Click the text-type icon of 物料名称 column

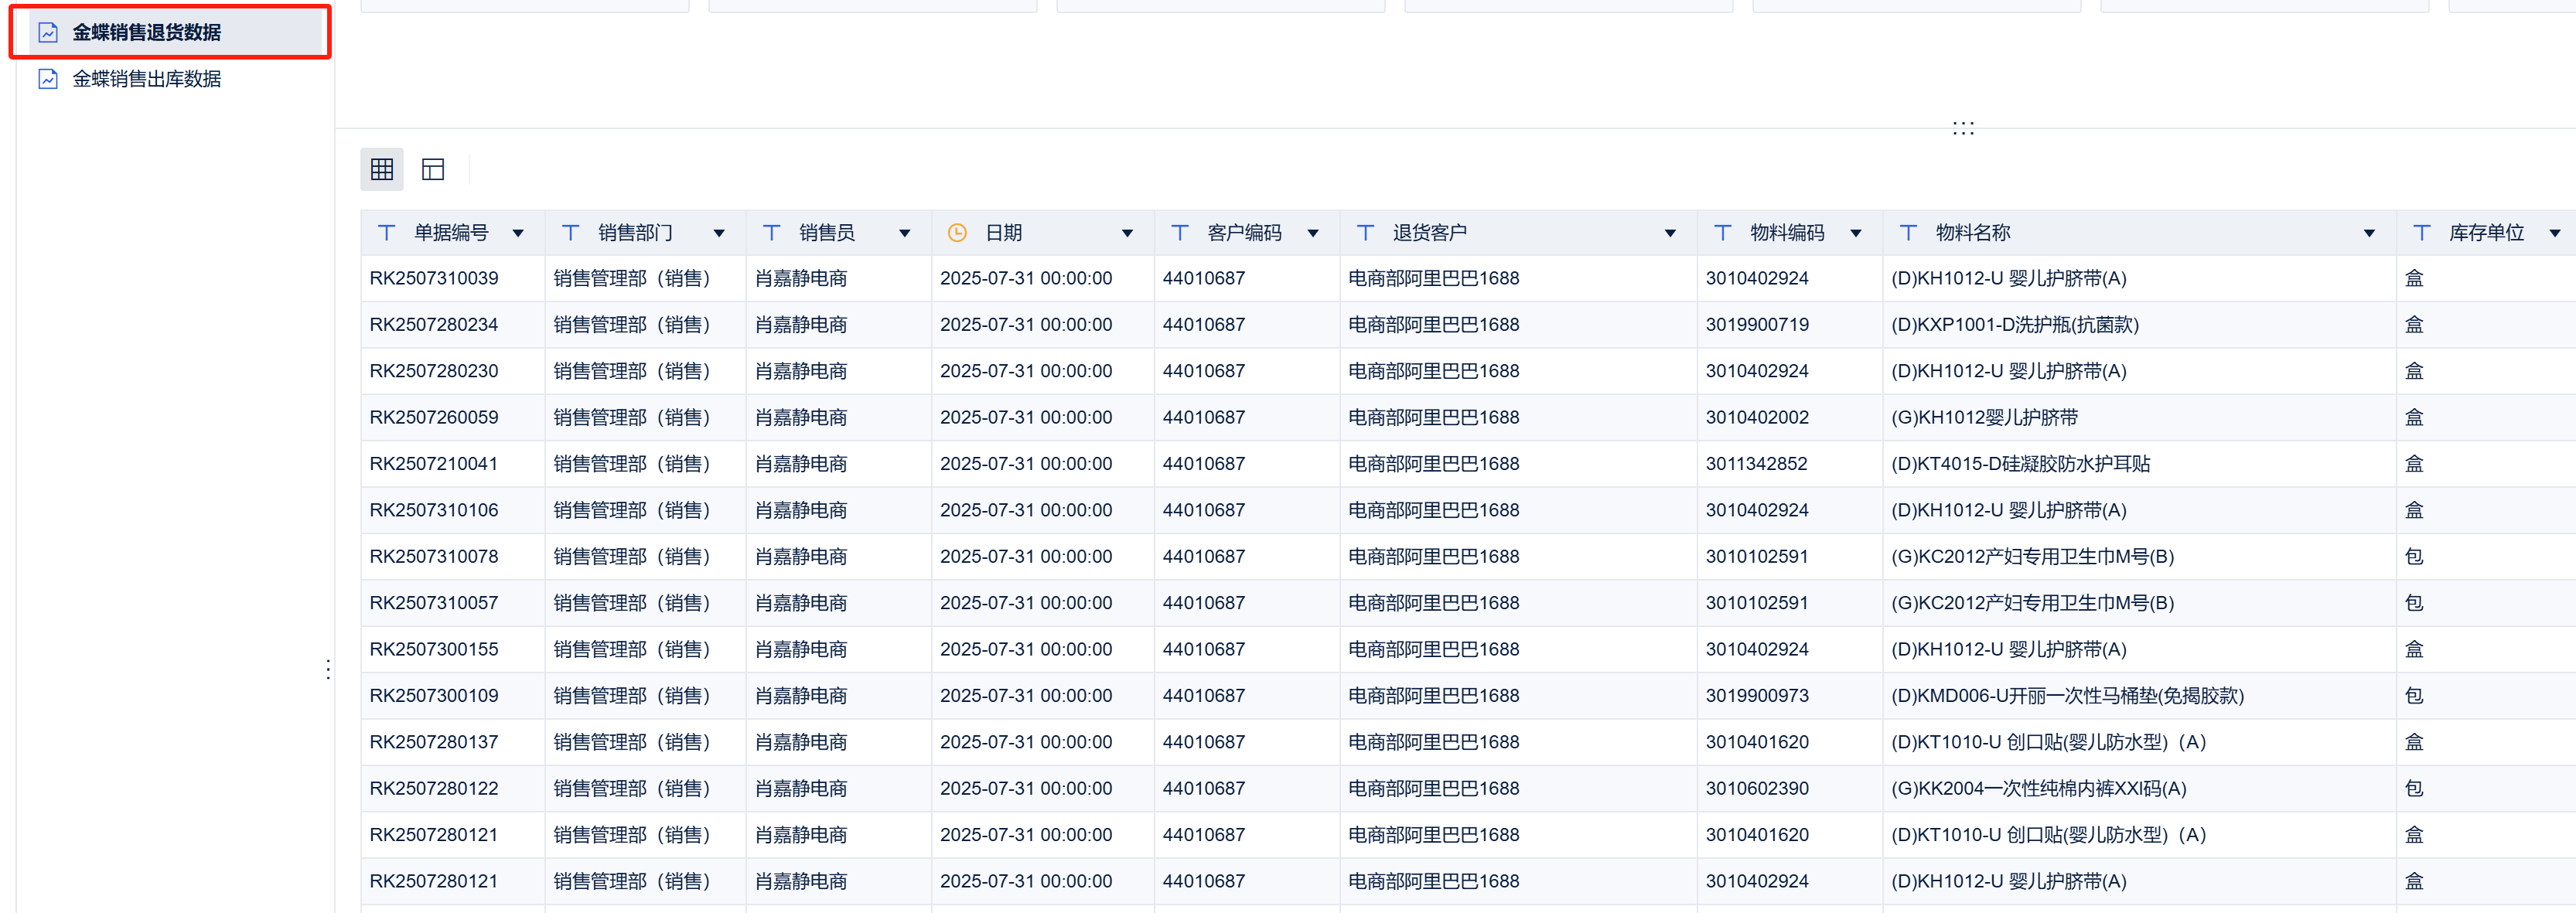(x=1909, y=233)
